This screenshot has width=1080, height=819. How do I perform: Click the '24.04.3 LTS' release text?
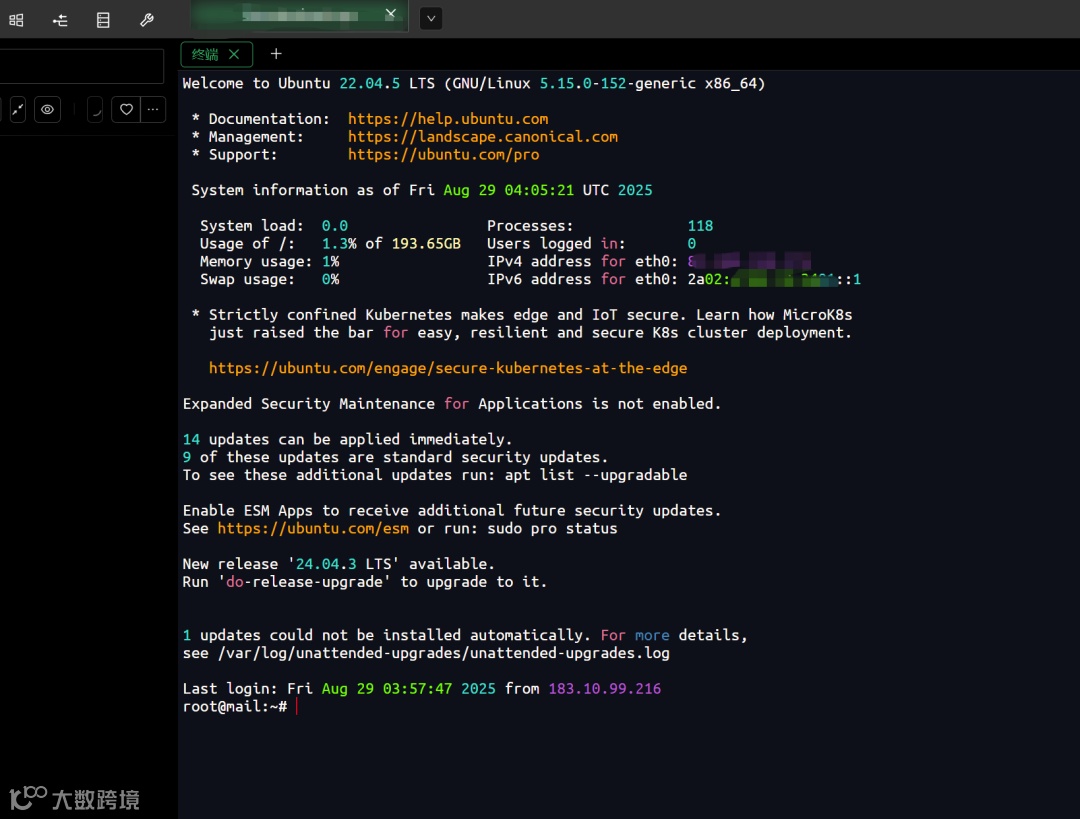343,563
